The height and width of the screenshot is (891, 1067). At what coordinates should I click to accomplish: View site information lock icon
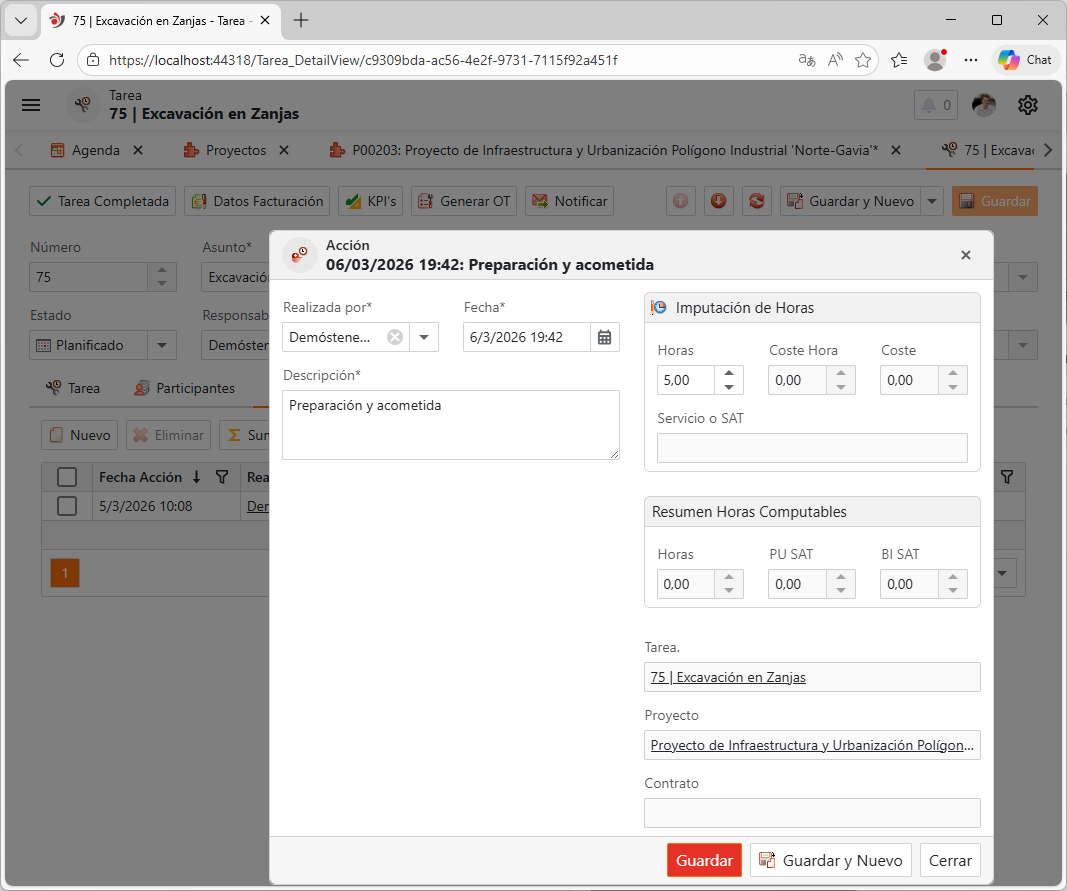[93, 60]
